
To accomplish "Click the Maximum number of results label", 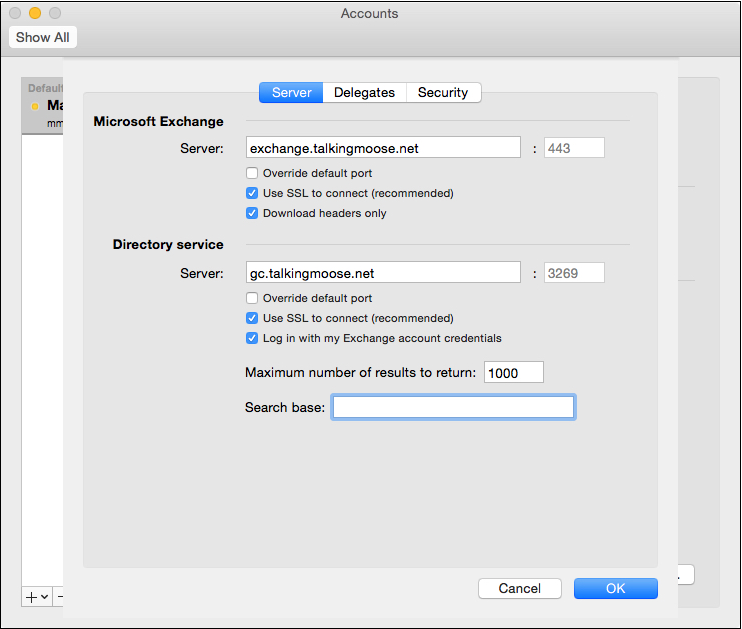I will (361, 372).
